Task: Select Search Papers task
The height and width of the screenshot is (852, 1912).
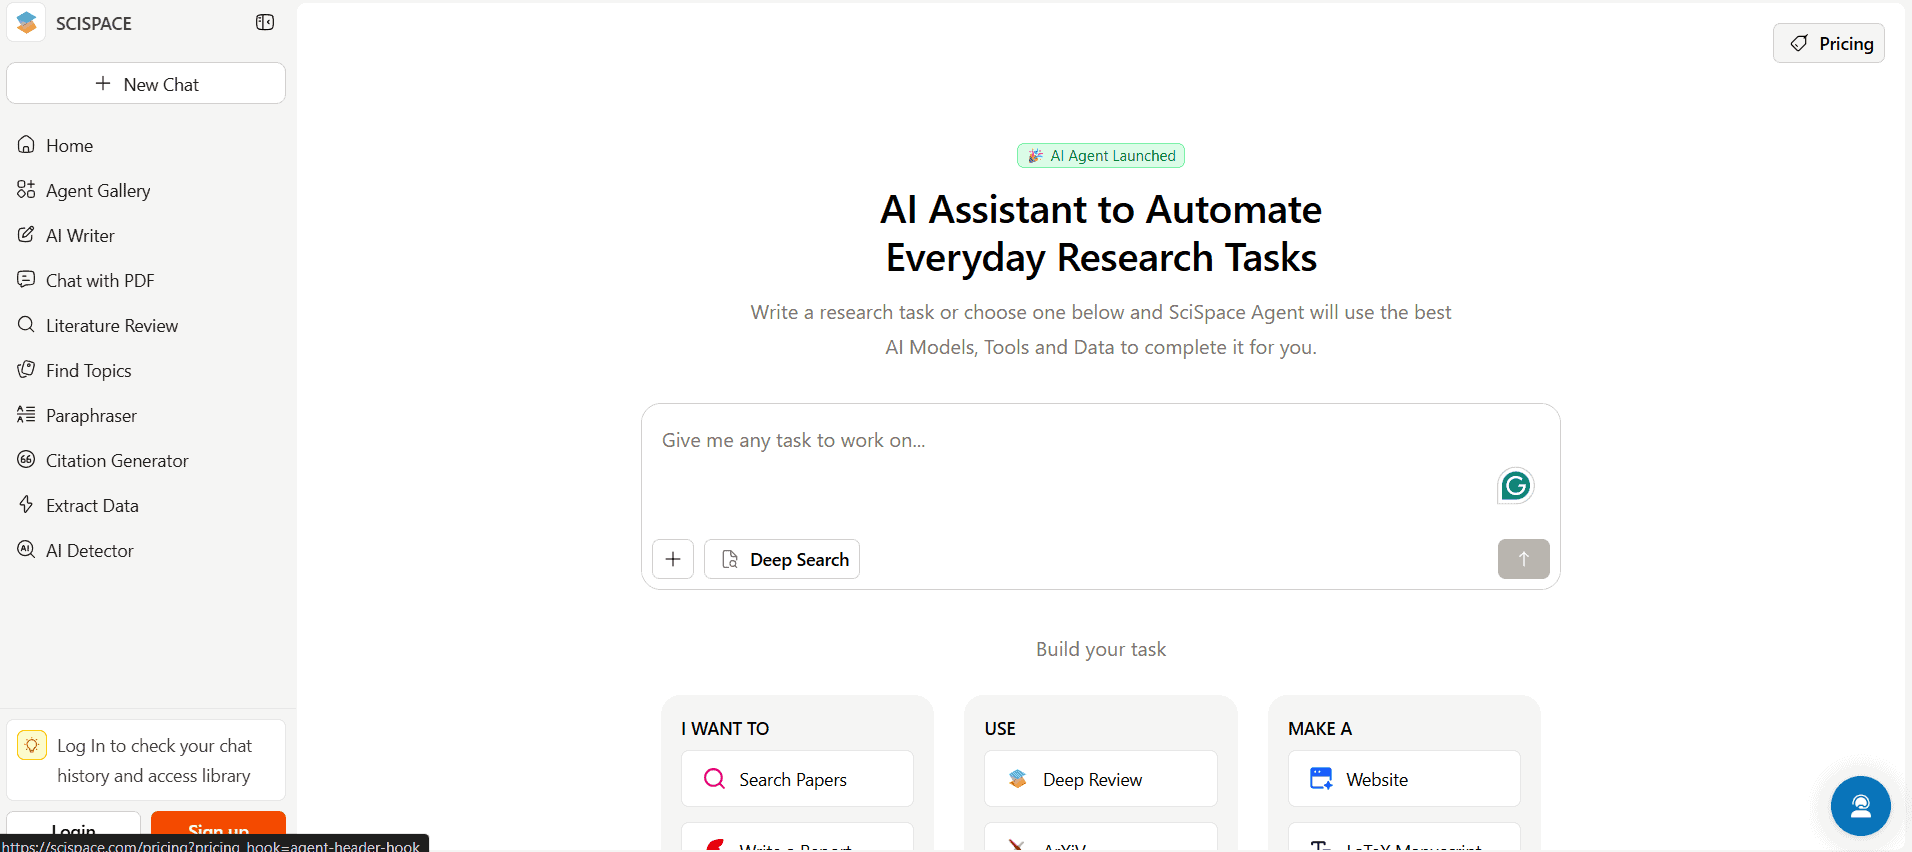Action: coord(797,779)
